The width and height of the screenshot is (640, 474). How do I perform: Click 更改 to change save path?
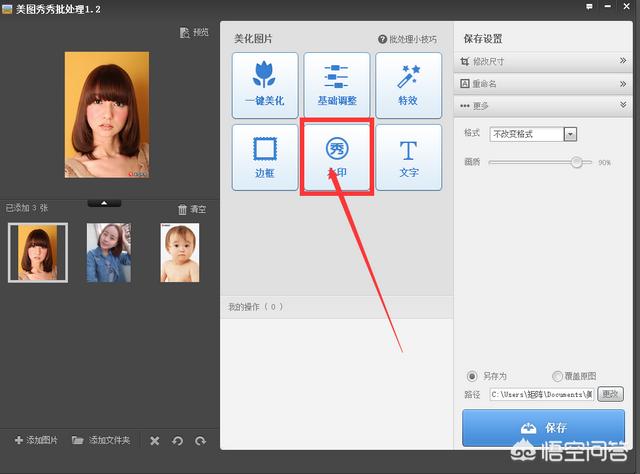click(610, 394)
